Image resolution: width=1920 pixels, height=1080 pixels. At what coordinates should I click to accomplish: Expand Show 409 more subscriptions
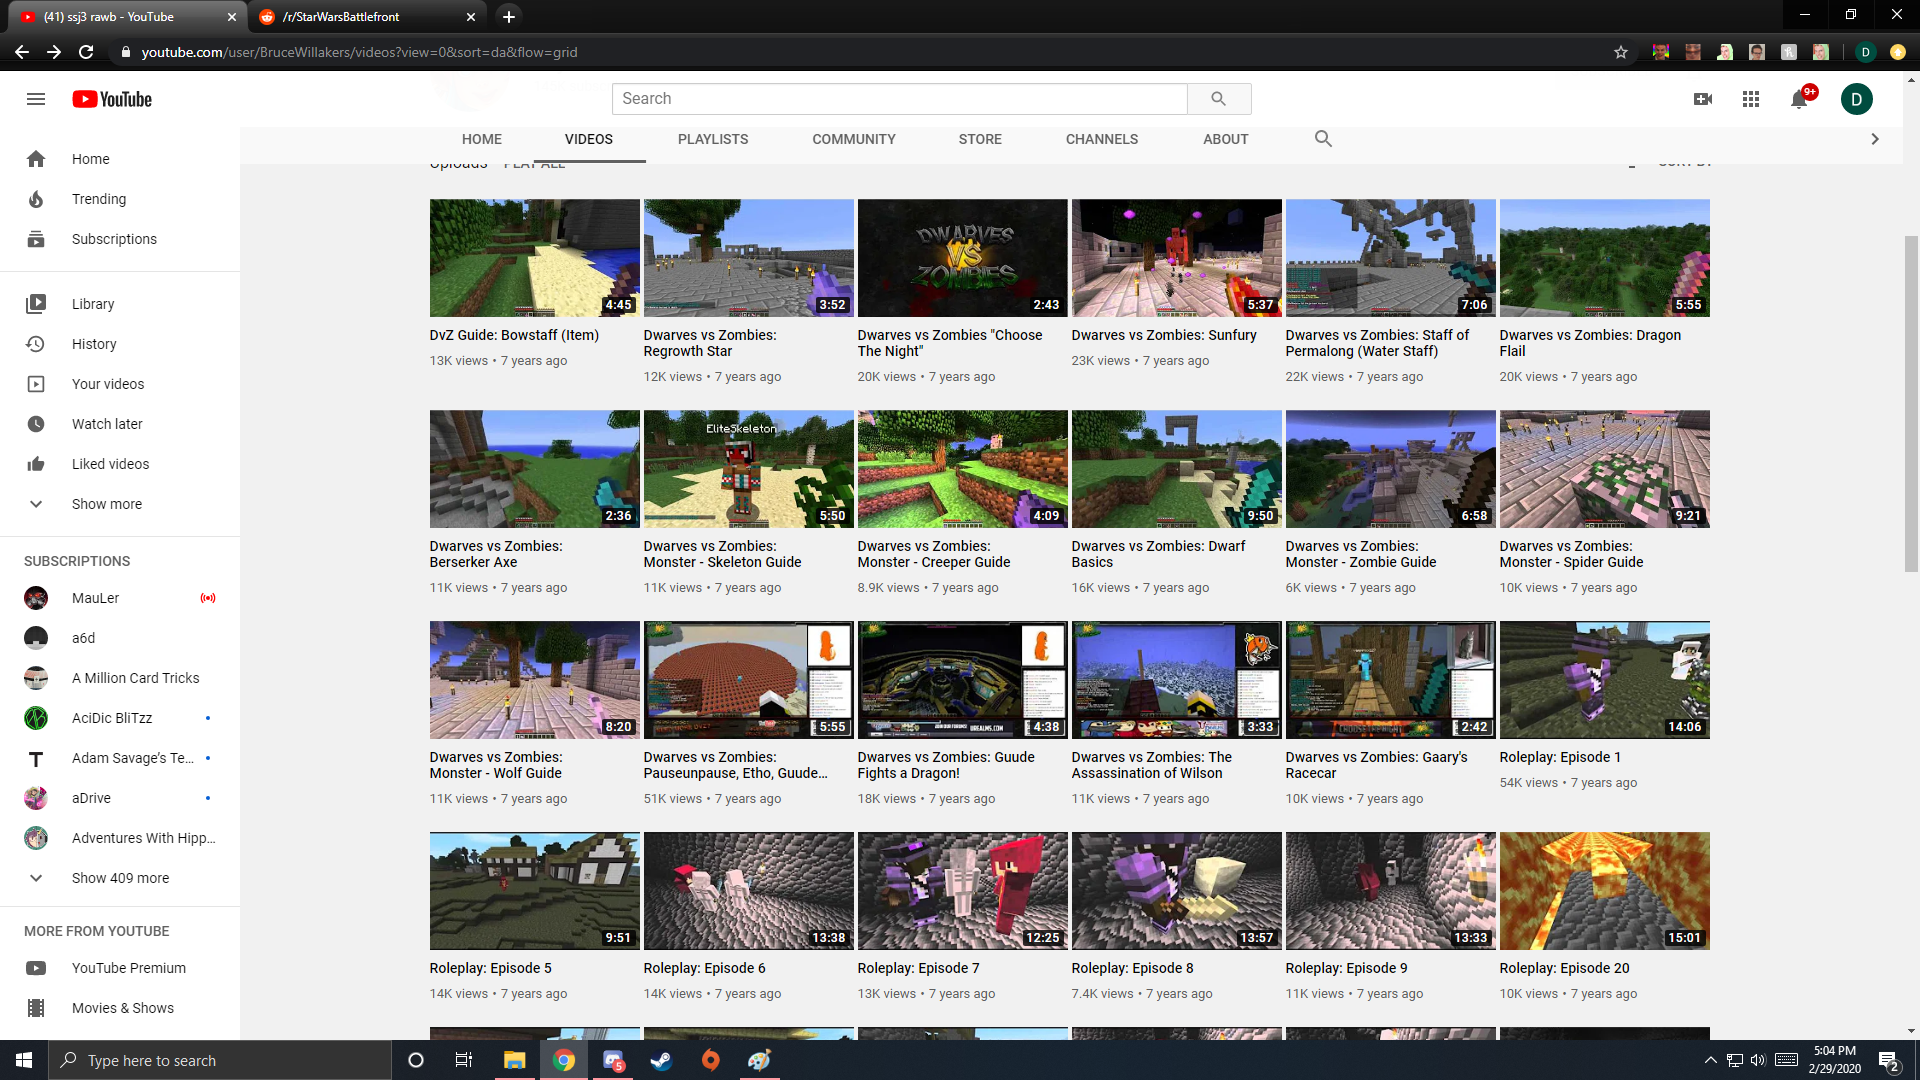[x=120, y=878]
